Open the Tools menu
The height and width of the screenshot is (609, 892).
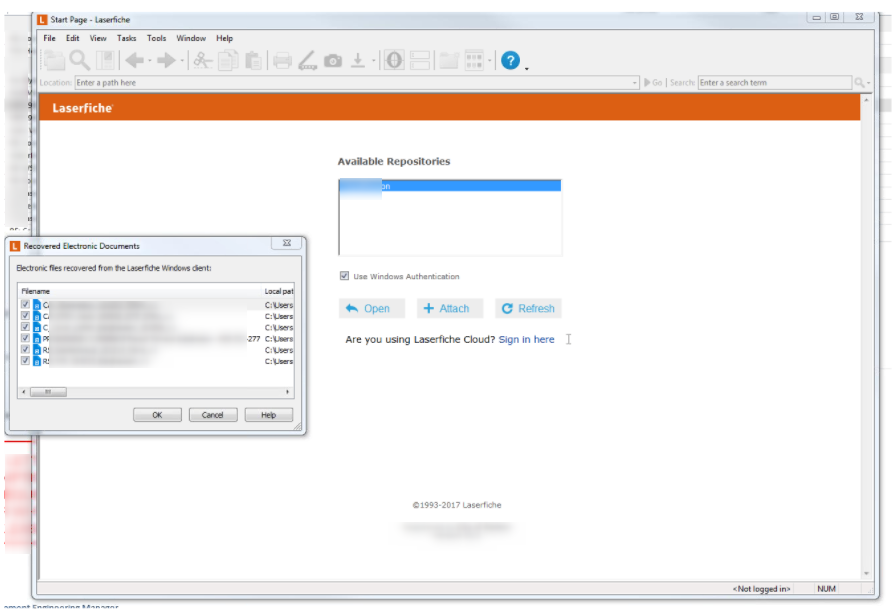(x=156, y=38)
